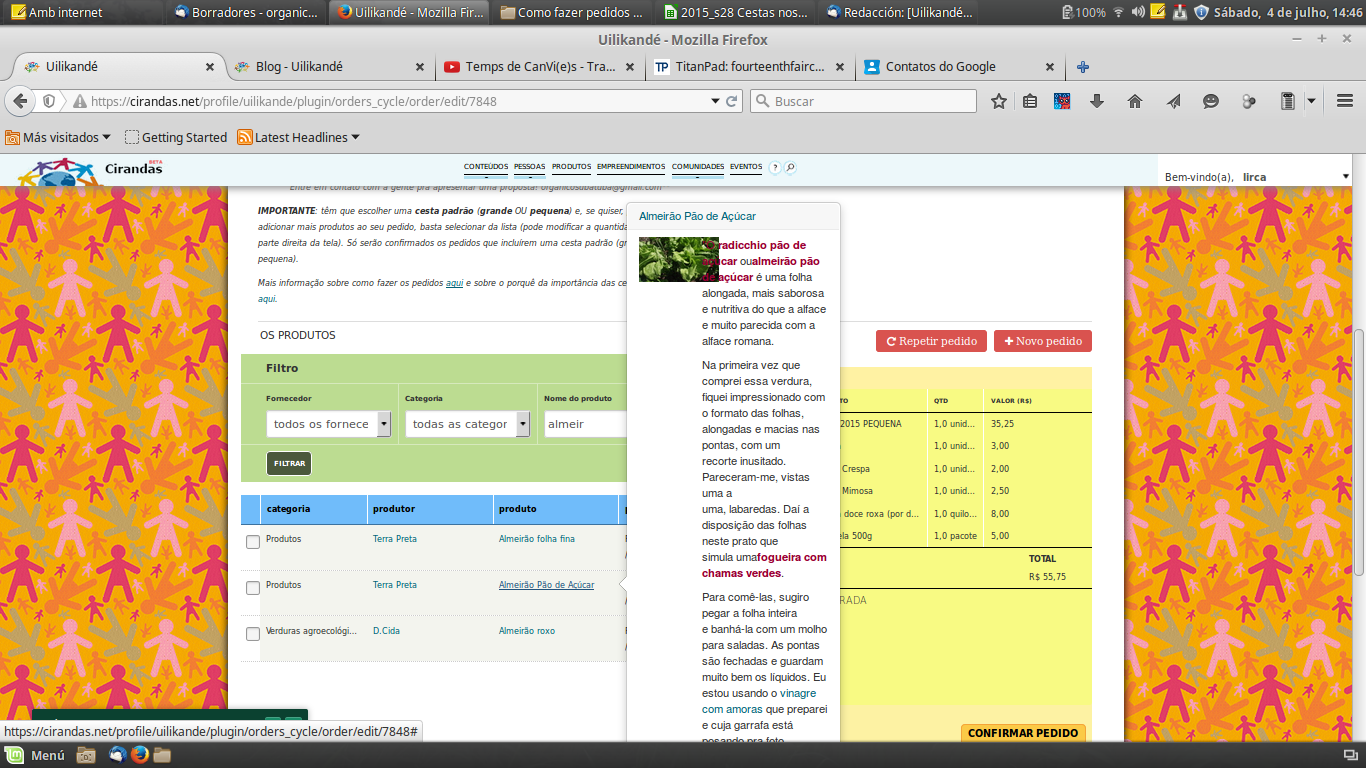Open the Menú start menu
Screen dimensions: 1366x768
click(x=36, y=755)
